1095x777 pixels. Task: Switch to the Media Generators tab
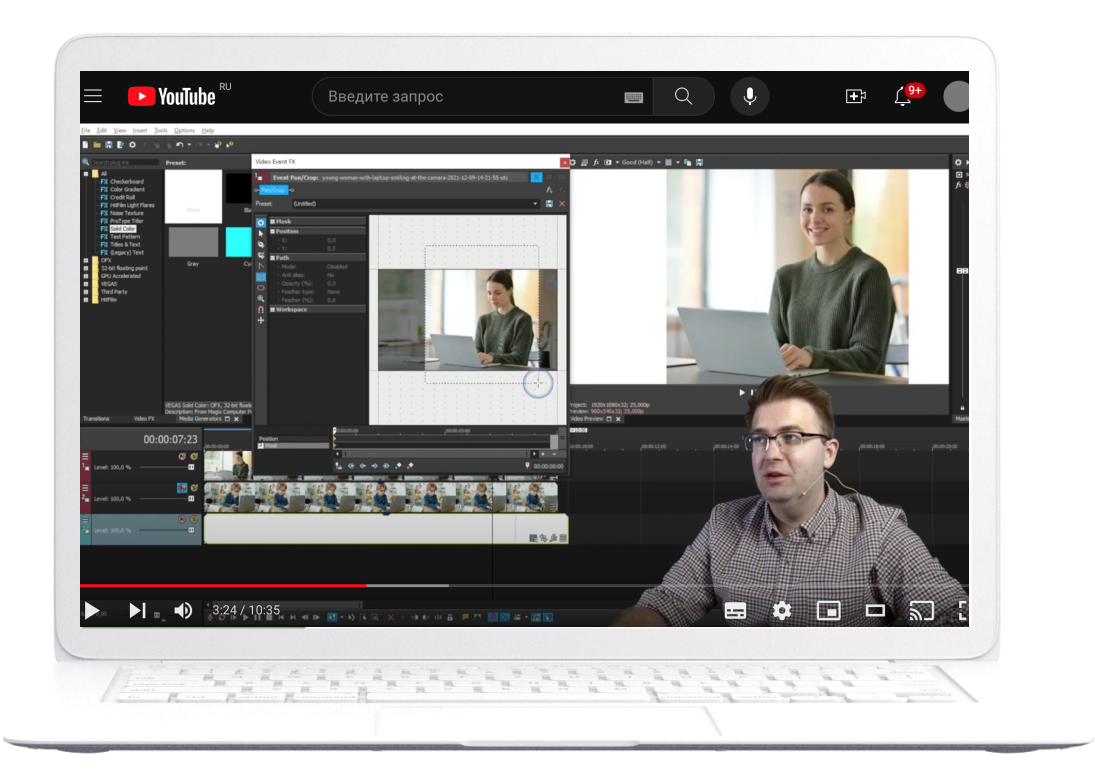[x=200, y=419]
